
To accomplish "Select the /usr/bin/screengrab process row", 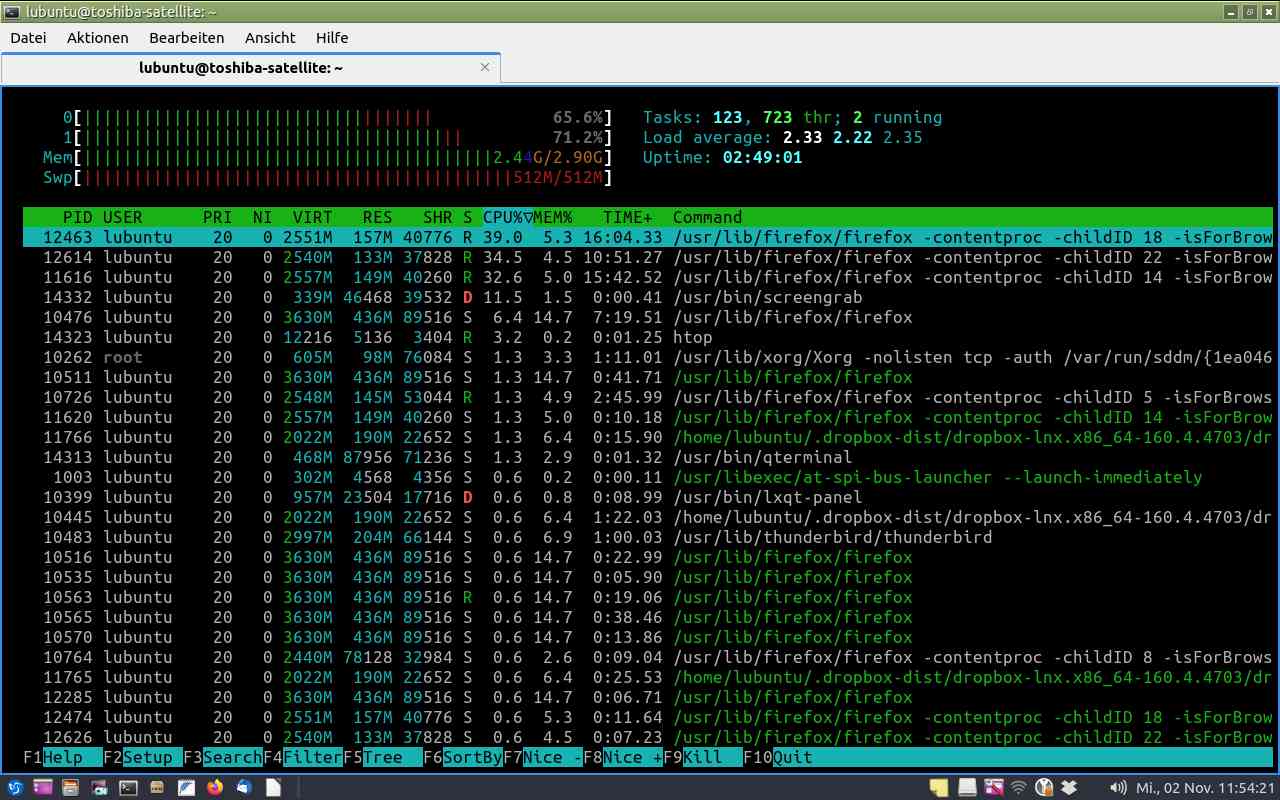I will (x=648, y=297).
